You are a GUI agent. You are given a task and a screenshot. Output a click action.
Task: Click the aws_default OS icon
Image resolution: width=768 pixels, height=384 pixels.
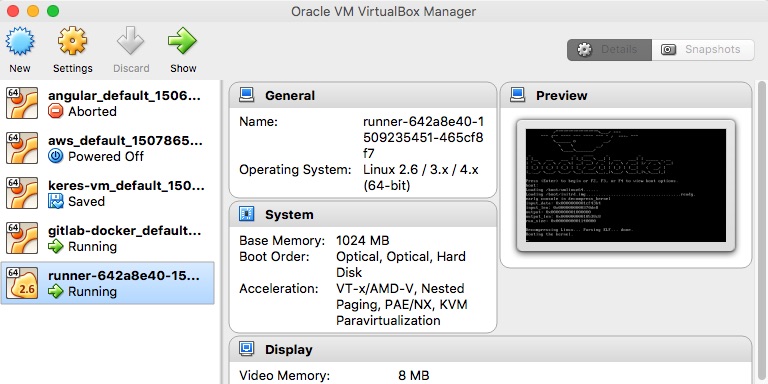click(22, 148)
